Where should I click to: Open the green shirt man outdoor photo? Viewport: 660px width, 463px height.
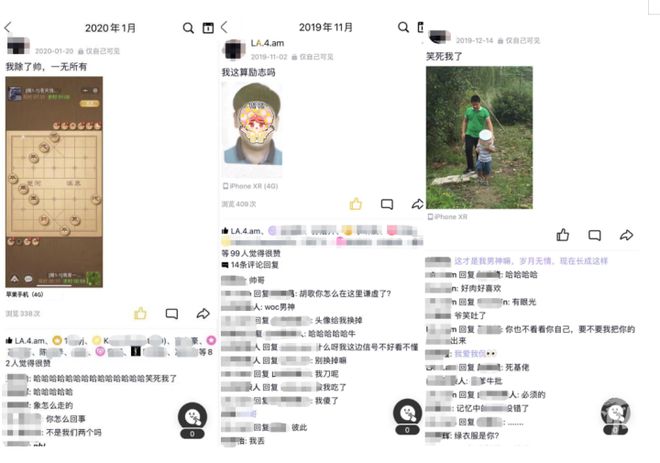pyautogui.click(x=479, y=138)
